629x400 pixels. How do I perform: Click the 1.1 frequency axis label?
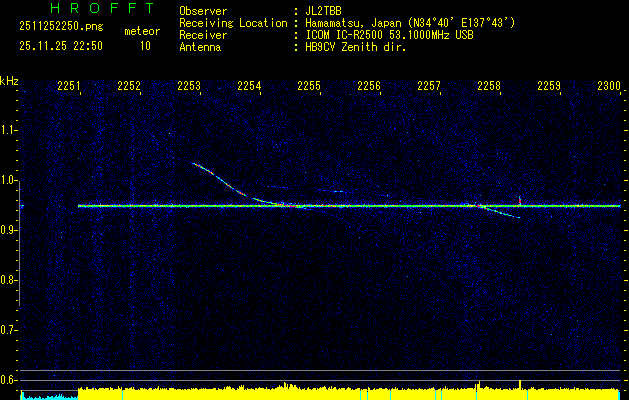coord(9,130)
